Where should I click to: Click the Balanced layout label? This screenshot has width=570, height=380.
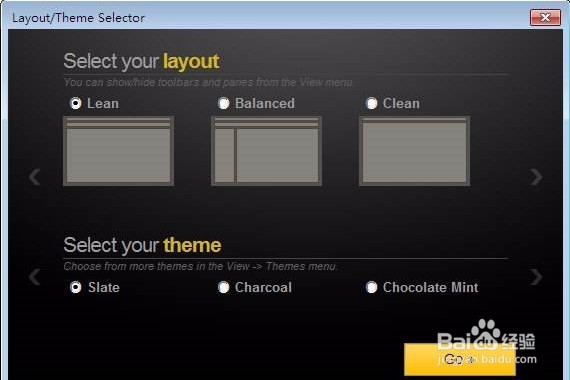265,104
